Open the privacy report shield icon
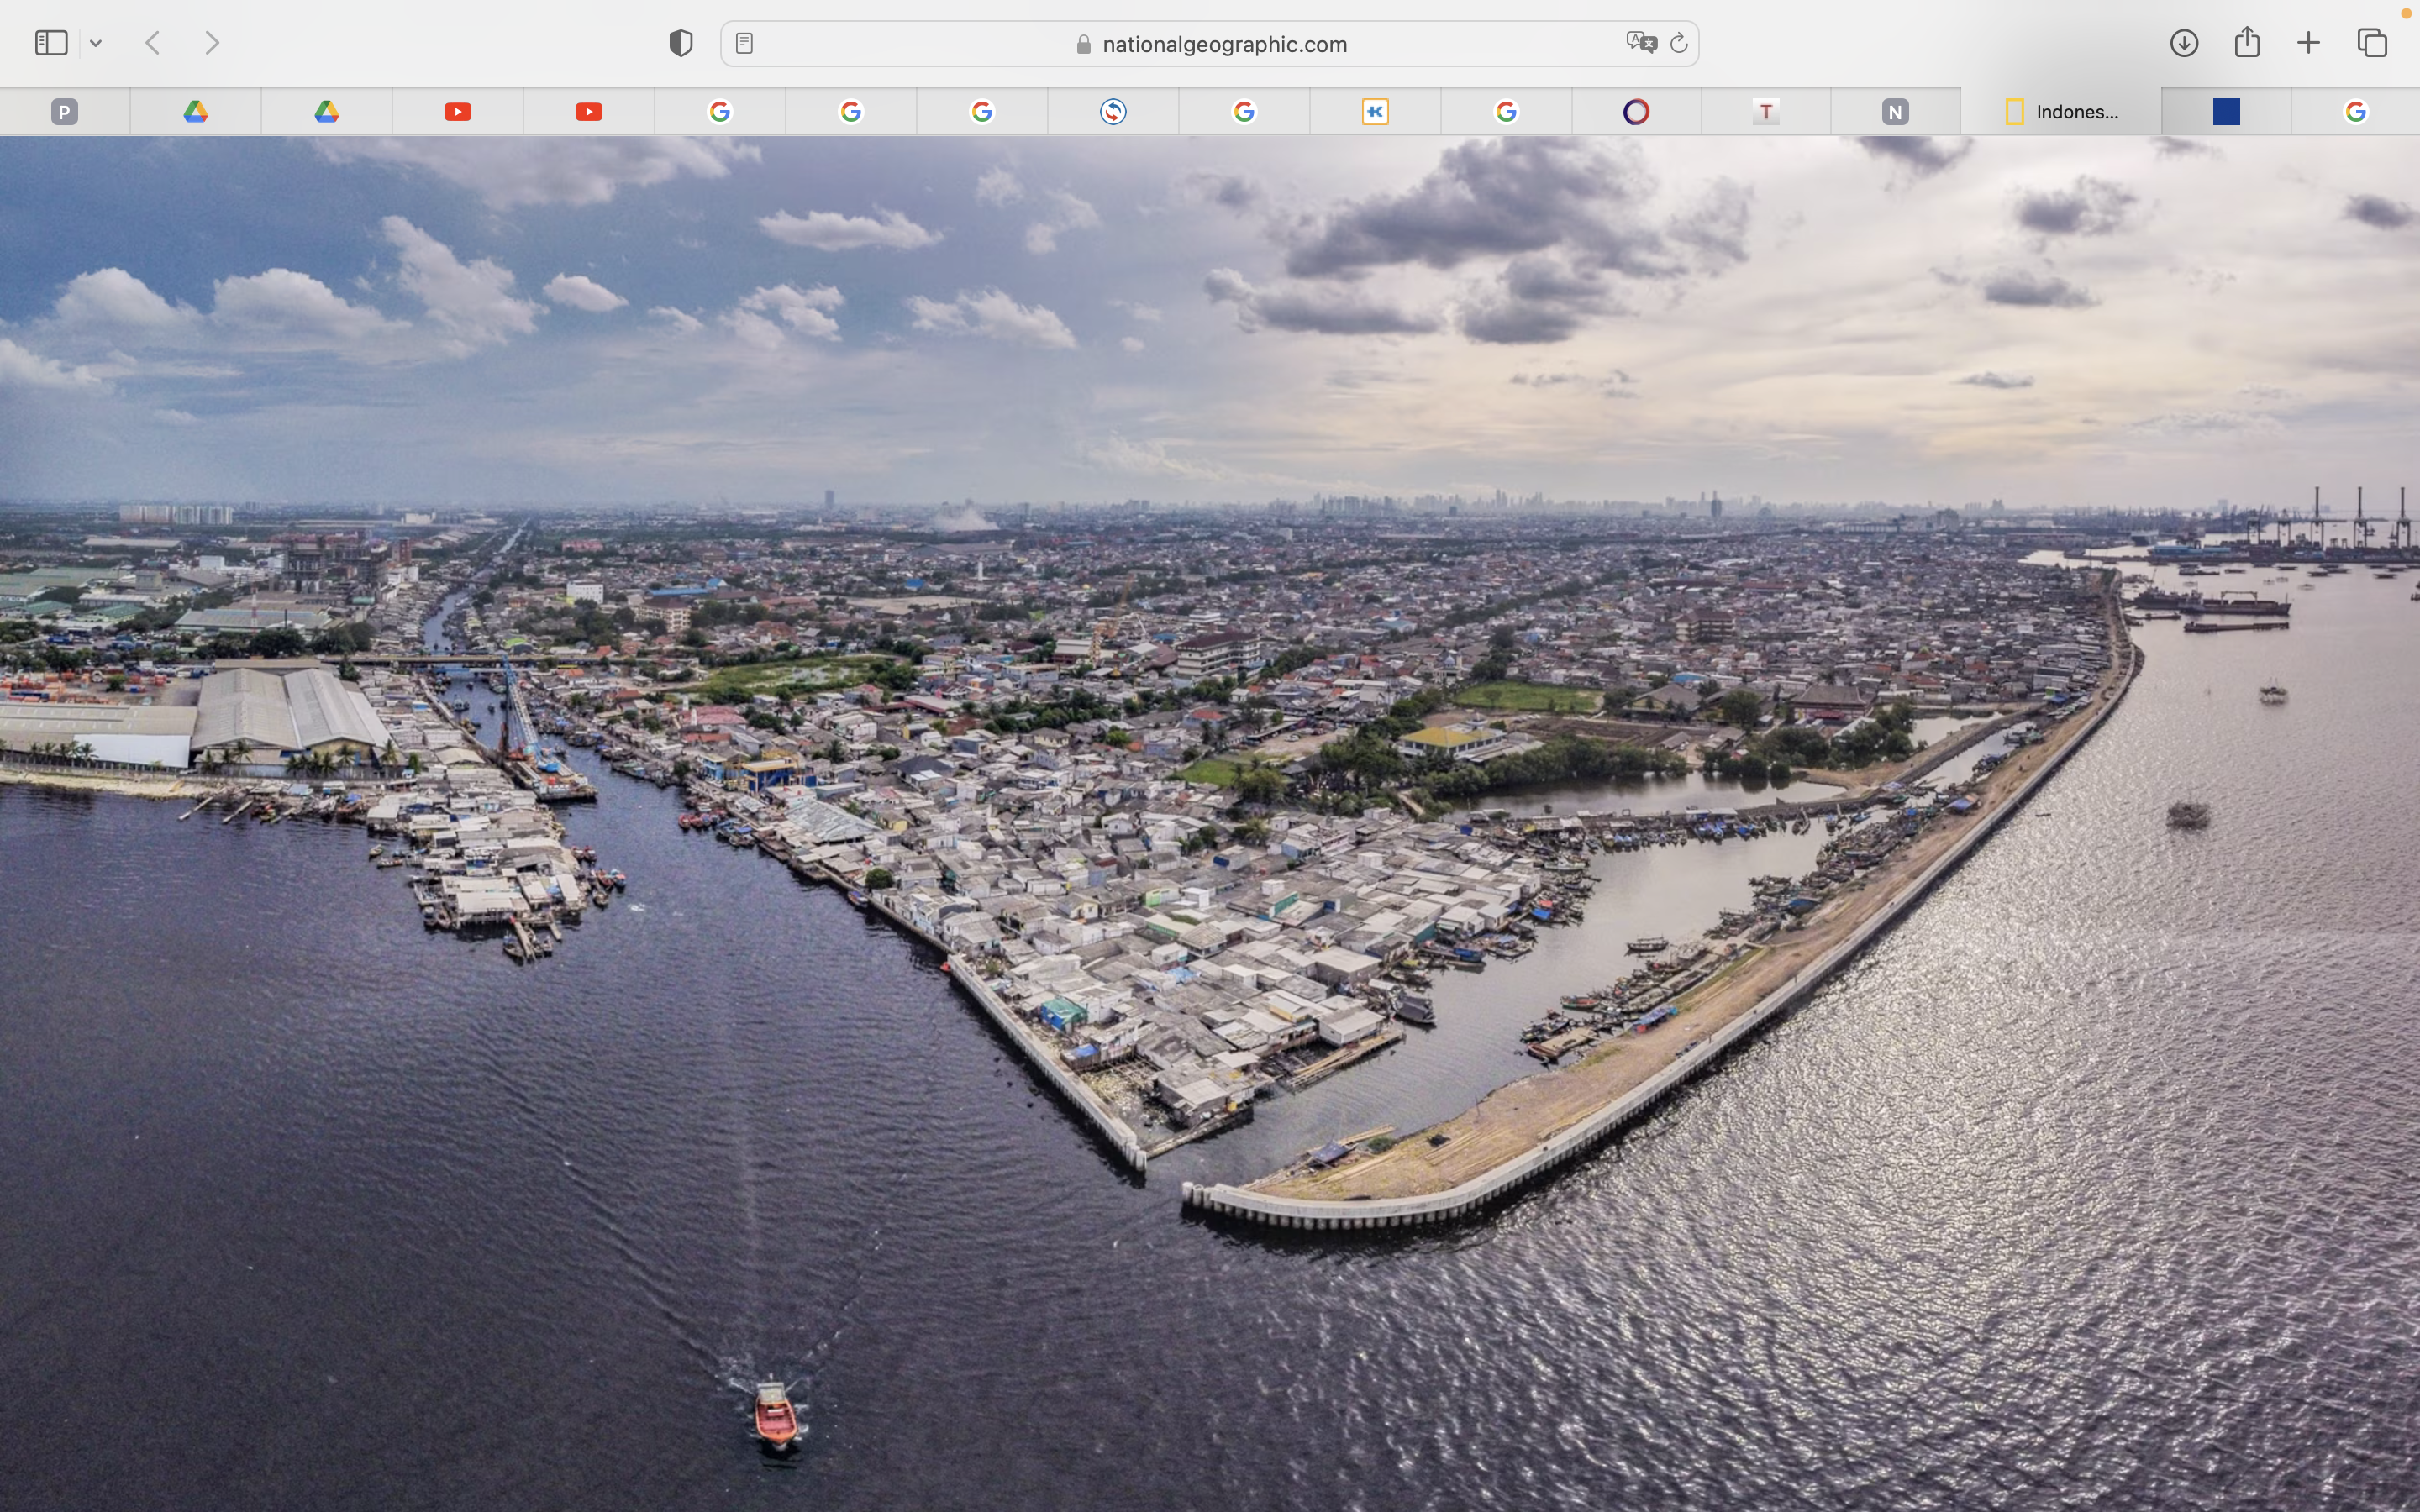 pyautogui.click(x=681, y=43)
